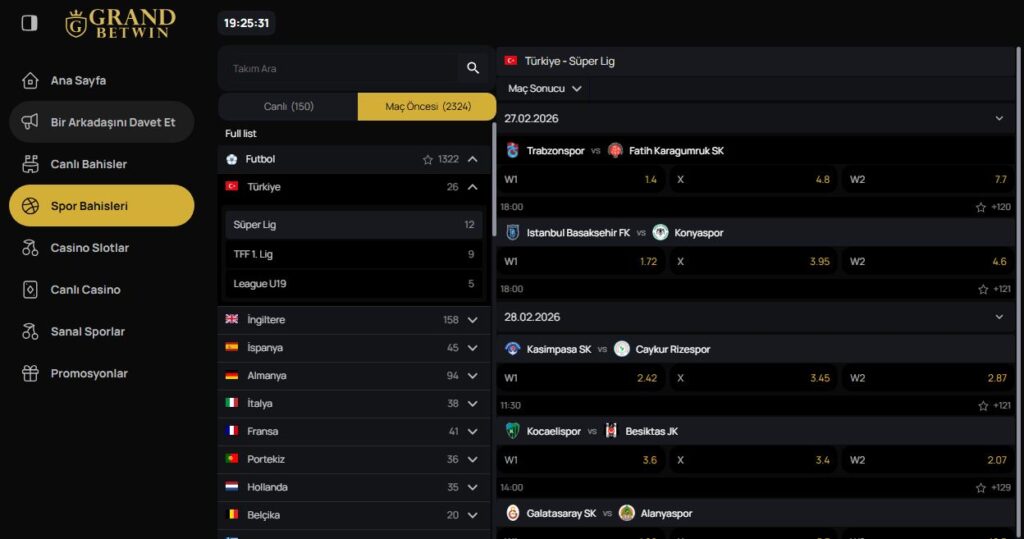The height and width of the screenshot is (539, 1024).
Task: Open Canlı Casino sidebar icon
Action: pos(30,290)
